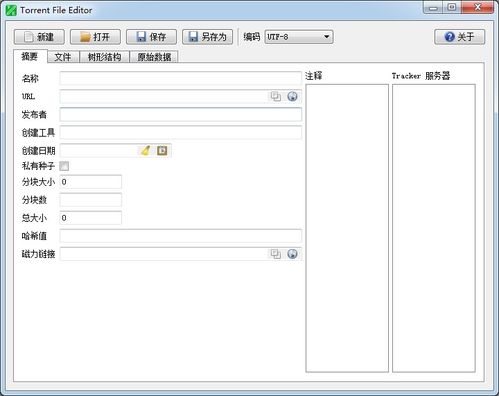Copy URL using the copy icon
This screenshot has width=499, height=396.
275,96
